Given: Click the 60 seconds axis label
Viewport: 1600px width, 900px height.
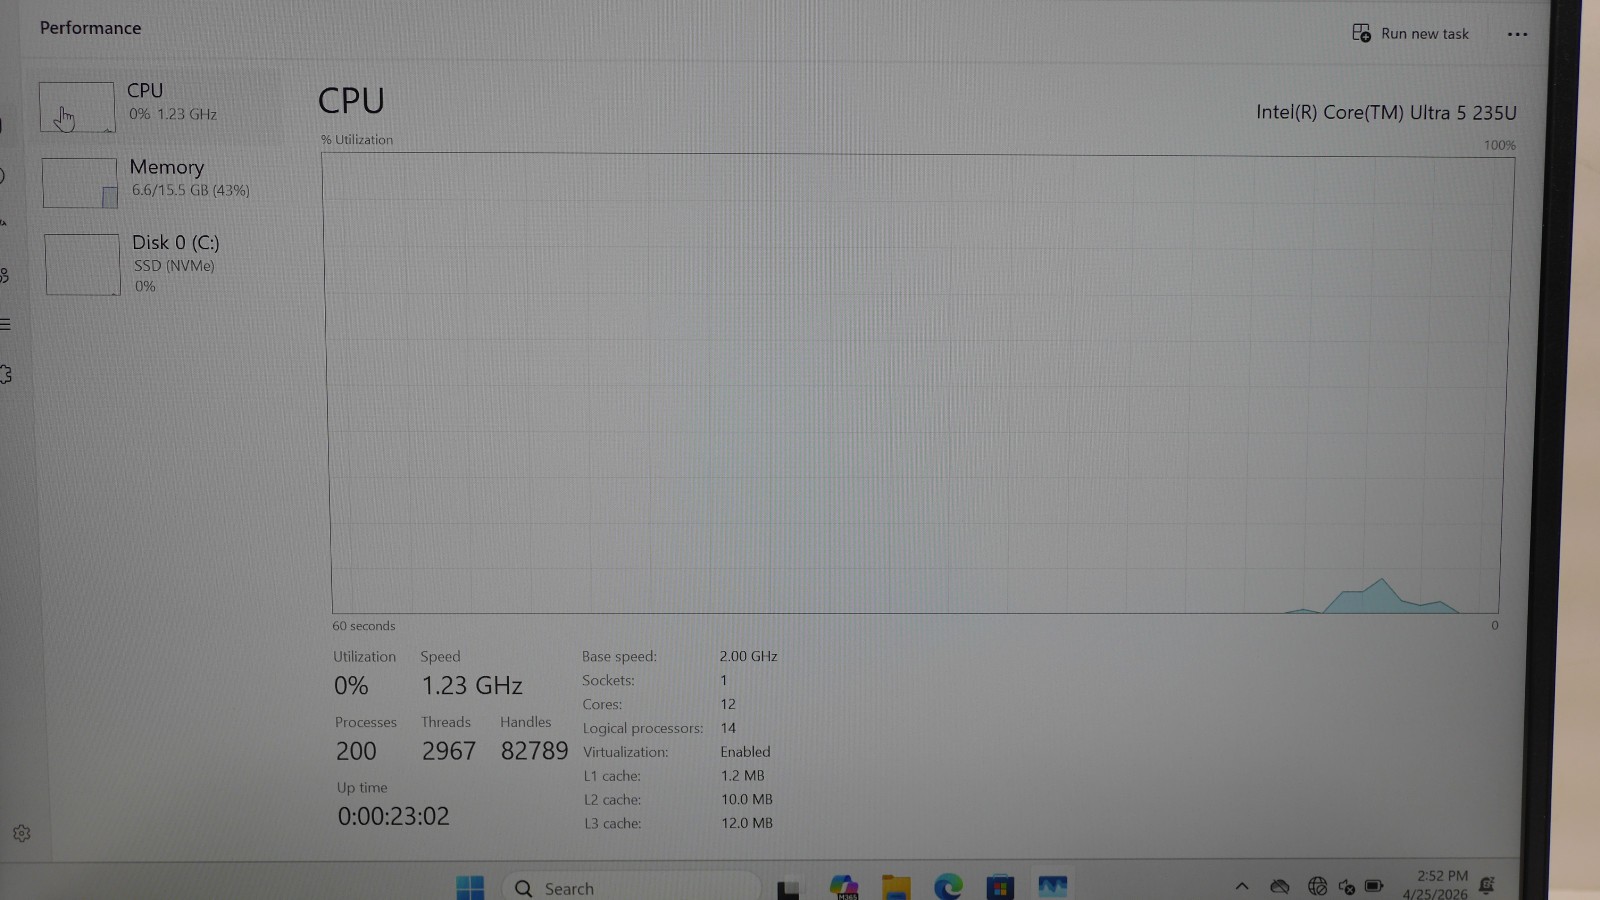Looking at the screenshot, I should click(364, 626).
